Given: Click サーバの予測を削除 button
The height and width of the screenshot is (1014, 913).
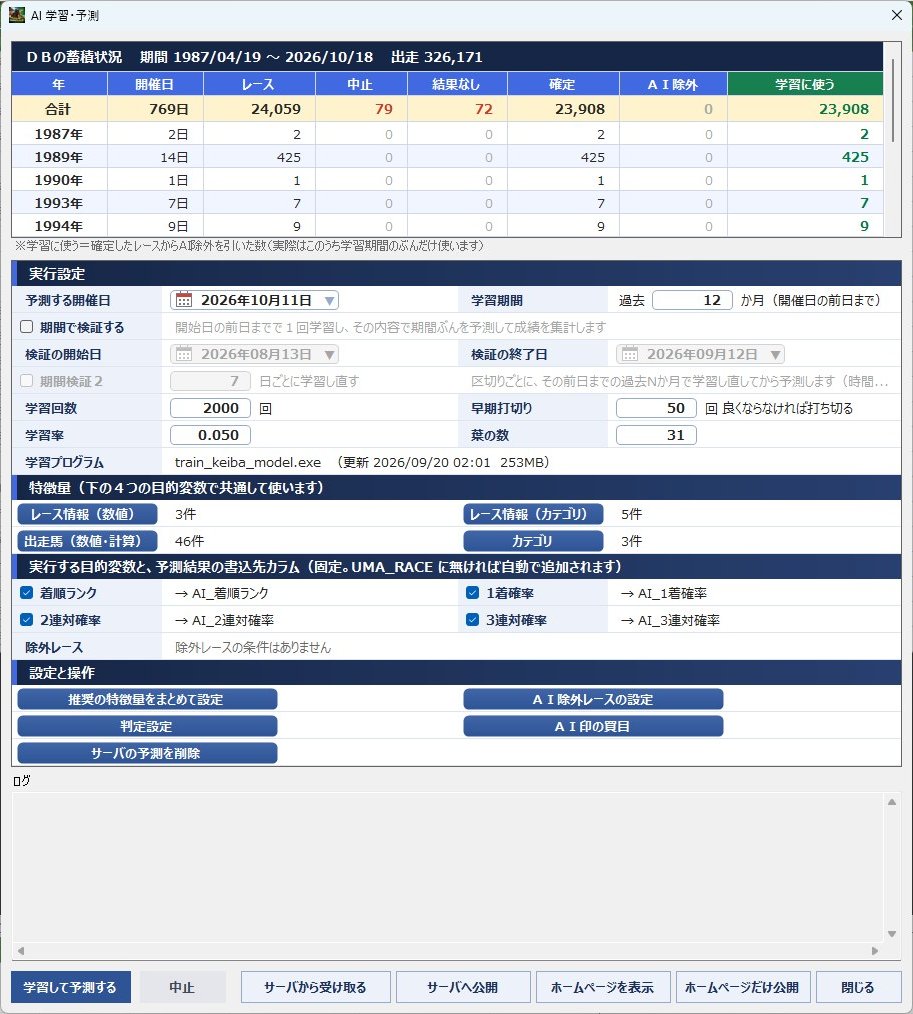Looking at the screenshot, I should (147, 753).
